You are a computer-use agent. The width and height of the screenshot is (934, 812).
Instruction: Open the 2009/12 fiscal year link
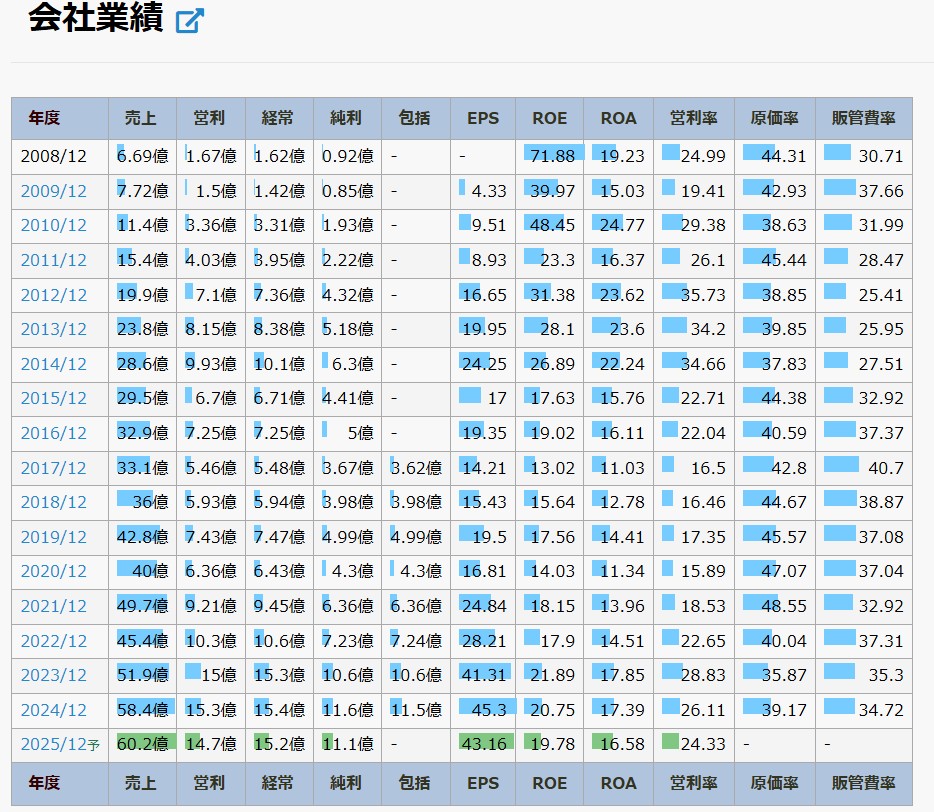tap(54, 191)
